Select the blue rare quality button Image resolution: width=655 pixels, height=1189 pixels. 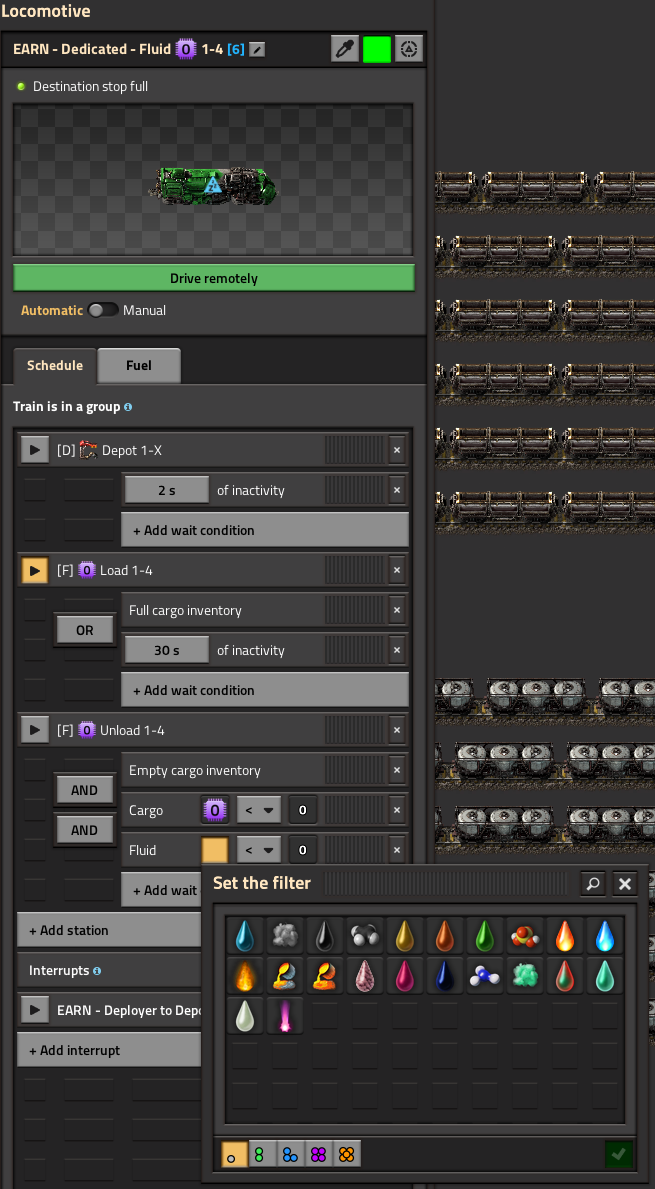coord(290,1154)
